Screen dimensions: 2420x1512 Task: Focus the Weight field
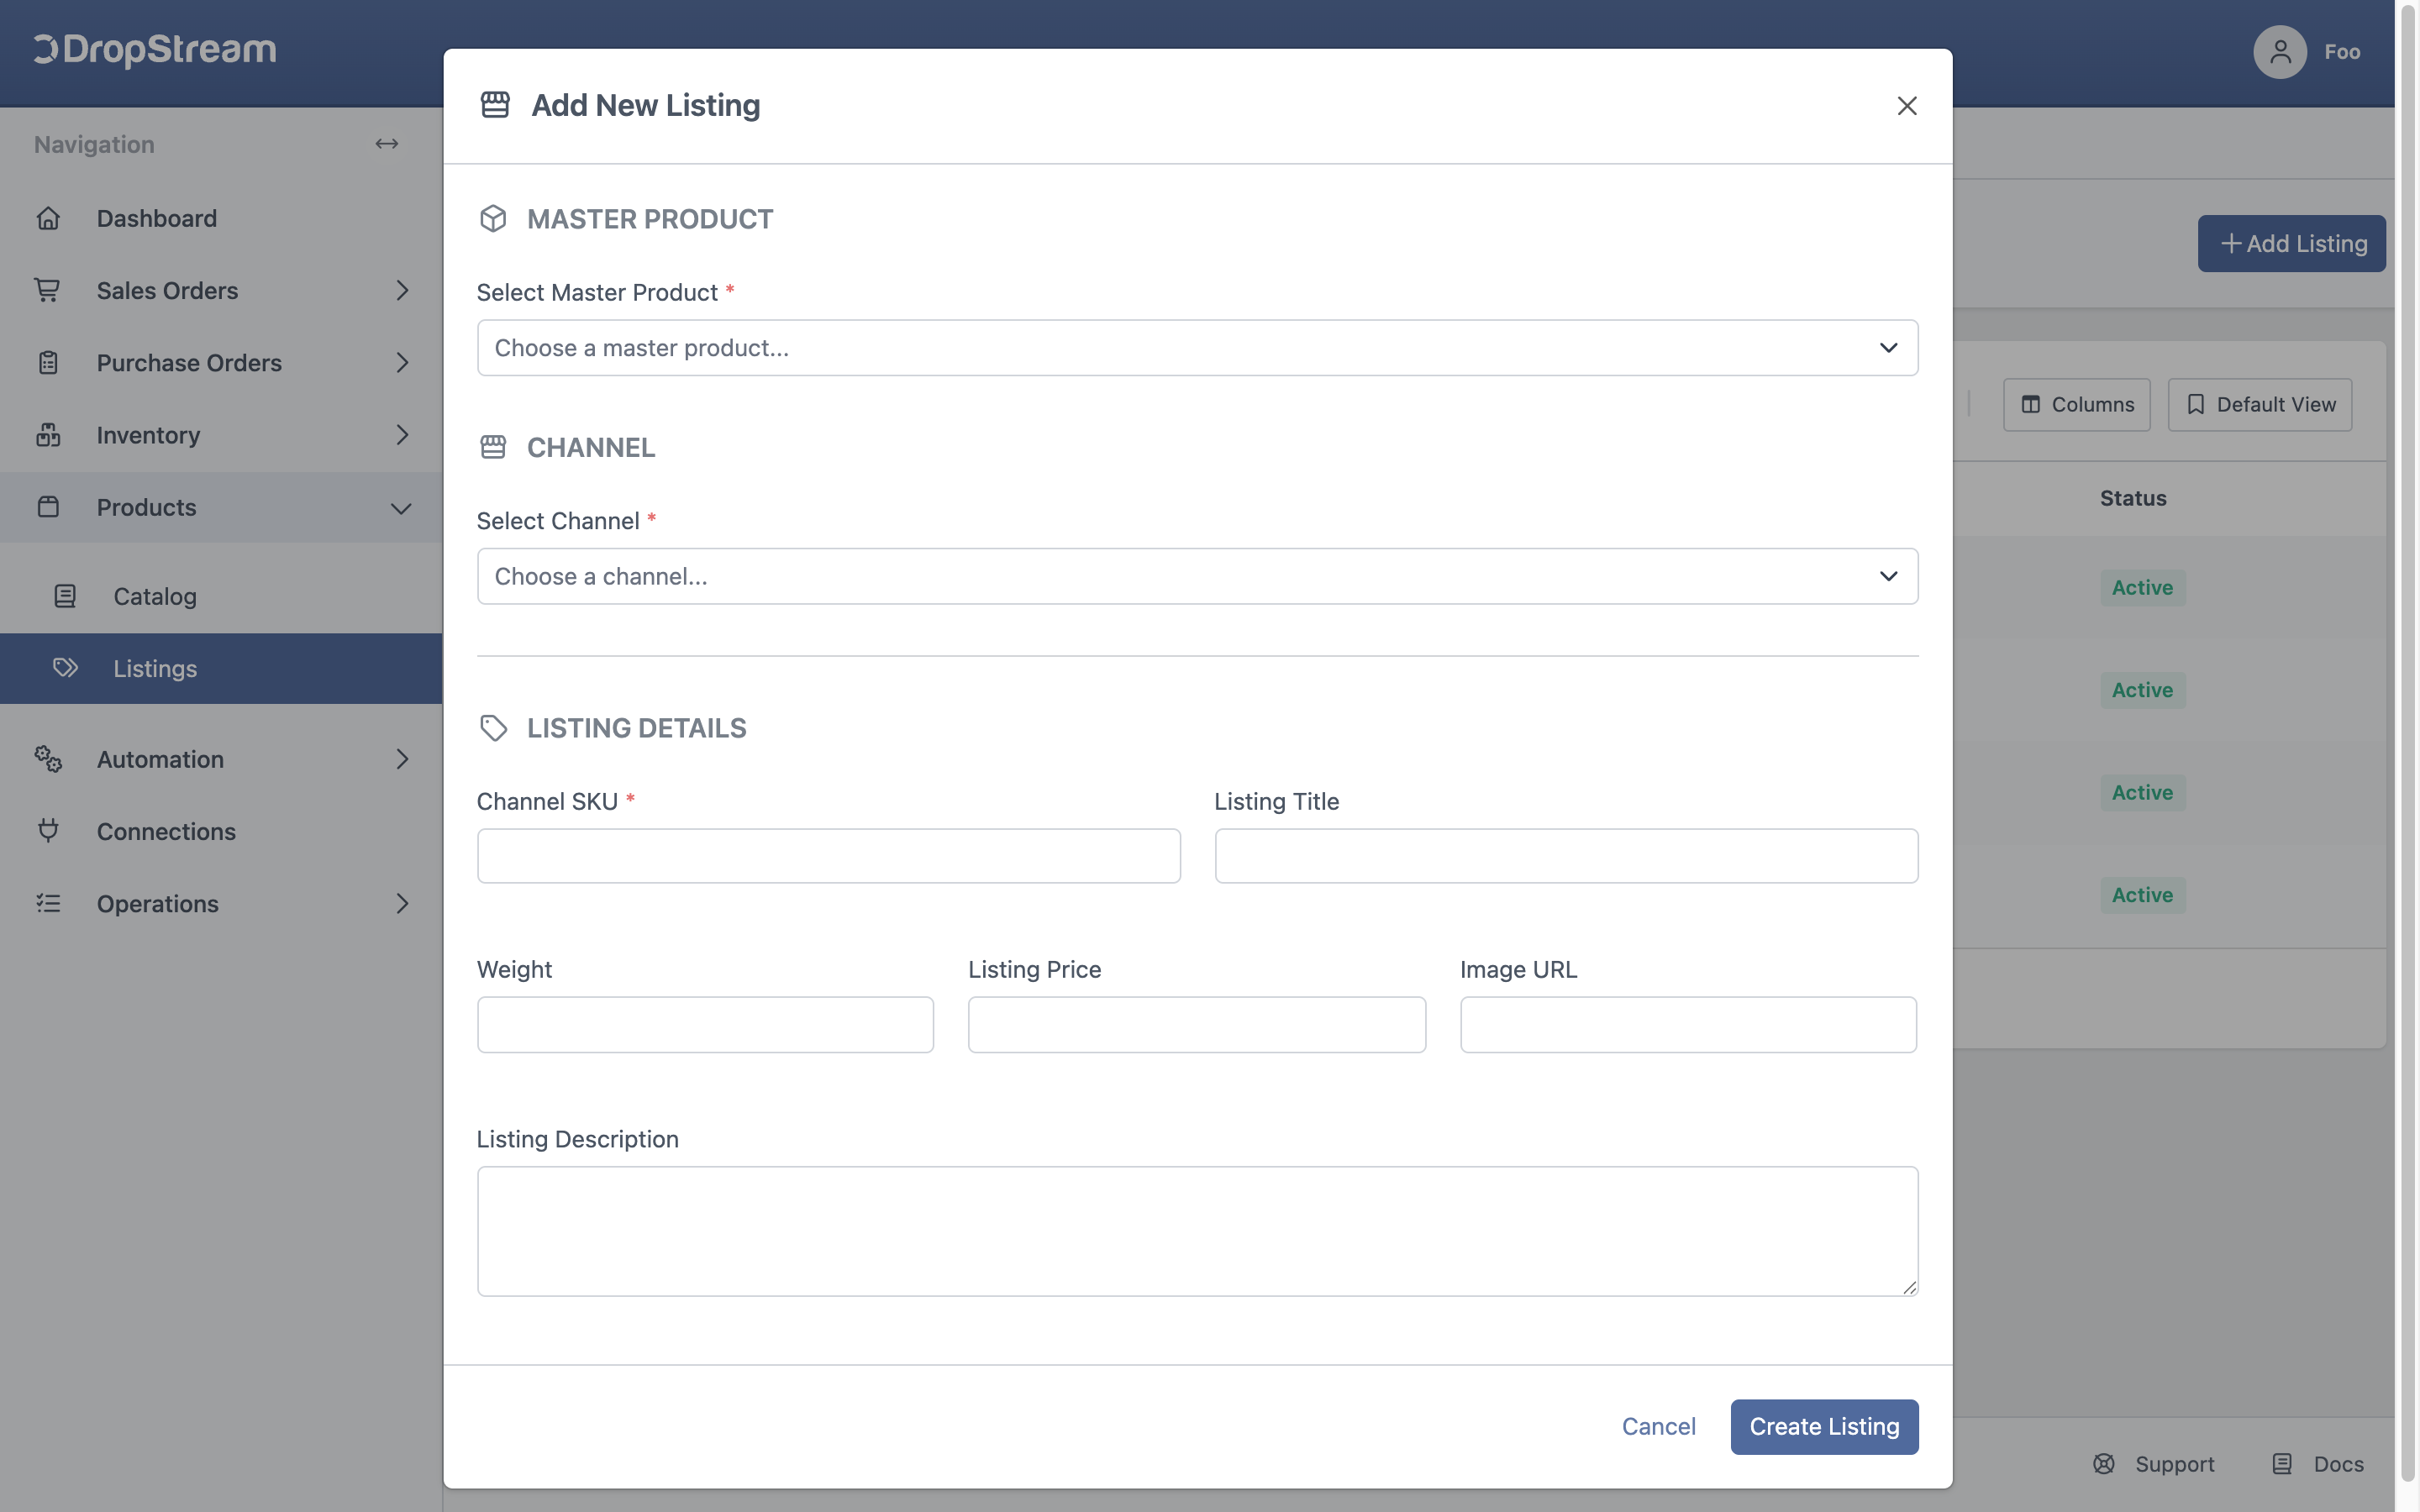click(705, 1024)
